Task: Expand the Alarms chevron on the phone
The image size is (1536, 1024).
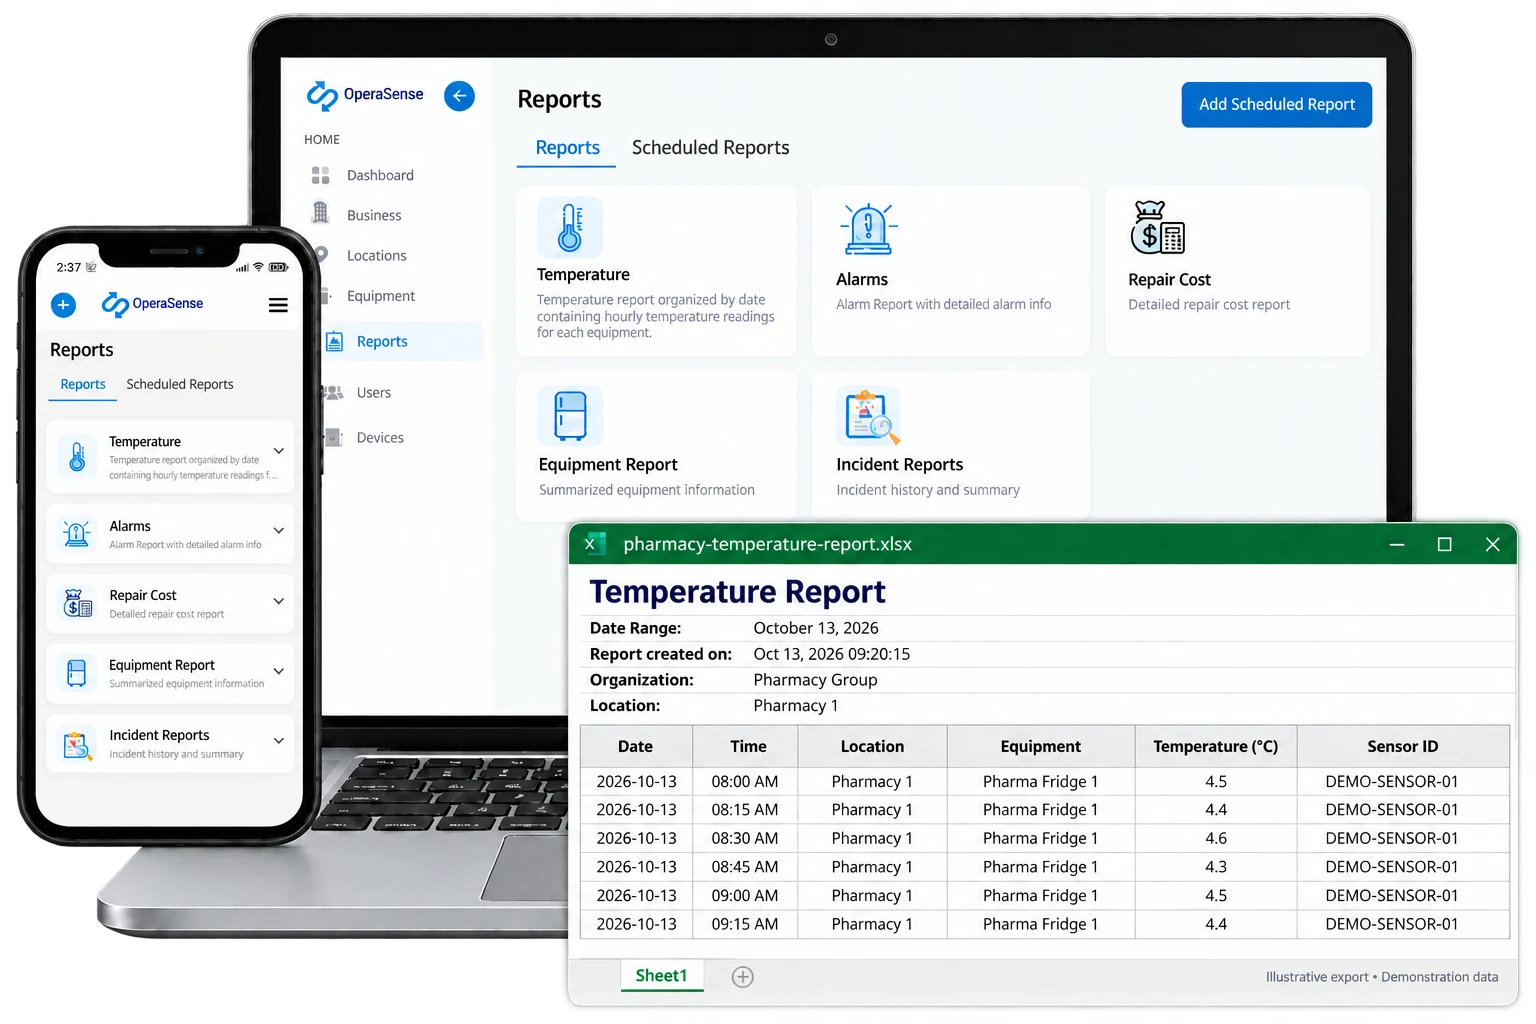Action: coord(279,530)
